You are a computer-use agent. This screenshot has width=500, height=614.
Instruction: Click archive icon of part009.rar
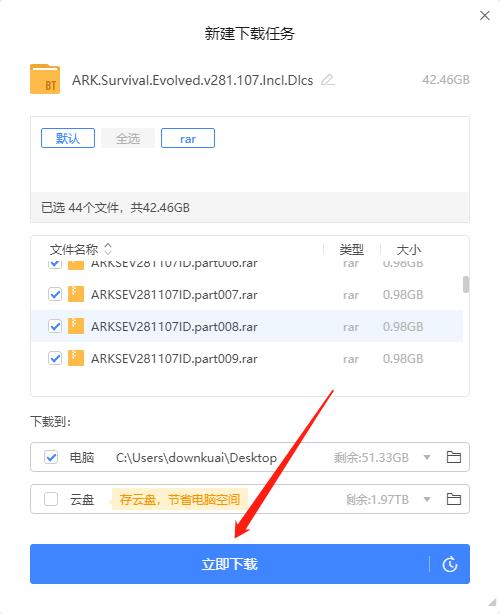[x=76, y=358]
